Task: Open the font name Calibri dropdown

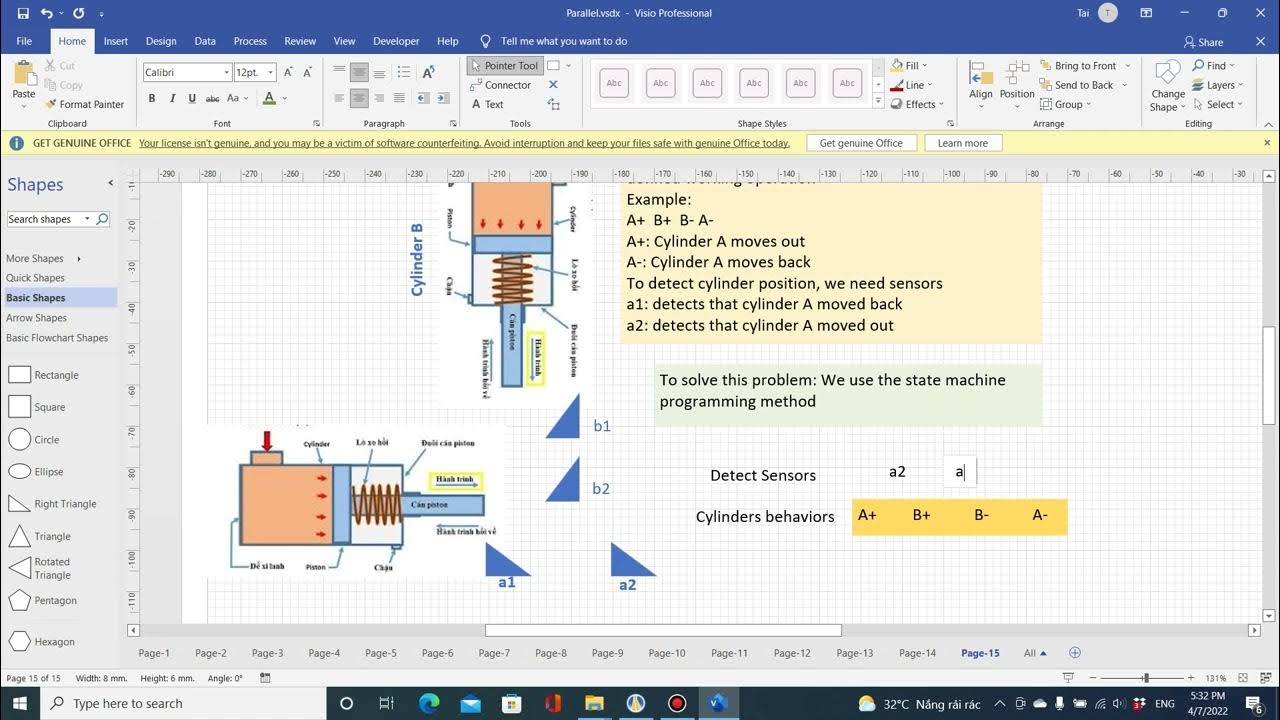Action: coord(226,73)
